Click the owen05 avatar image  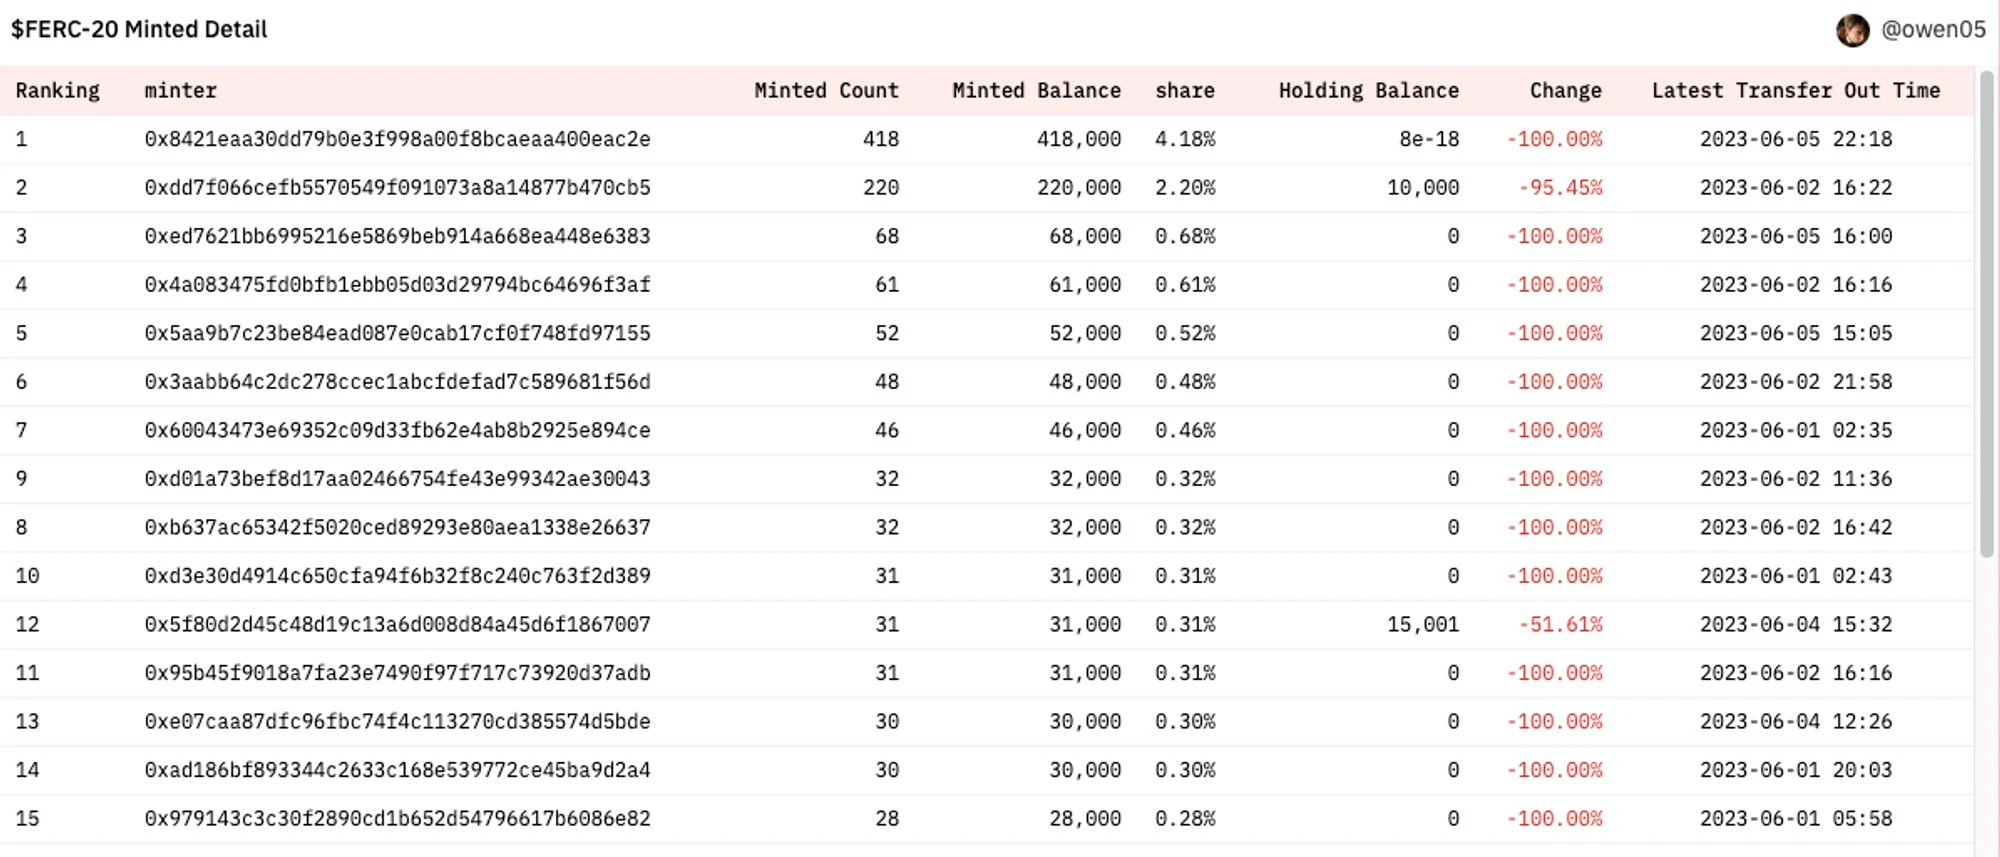pyautogui.click(x=1852, y=30)
